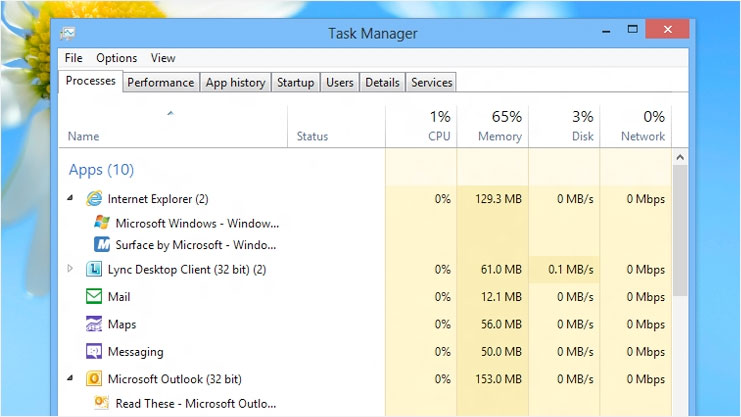The image size is (741, 417).
Task: Select the Apps (10) group heading
Action: point(101,170)
